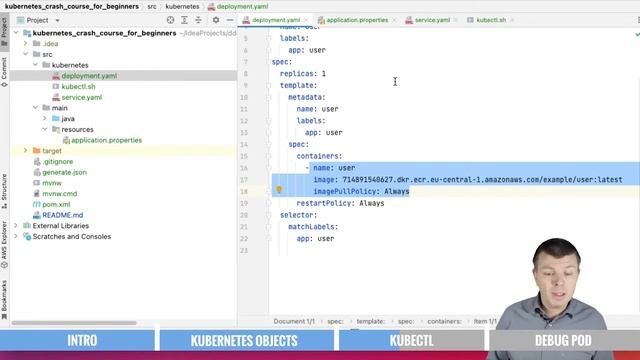Click the src breadcrumb in navigation bar
Screen dimensions: 640x360
click(152, 7)
